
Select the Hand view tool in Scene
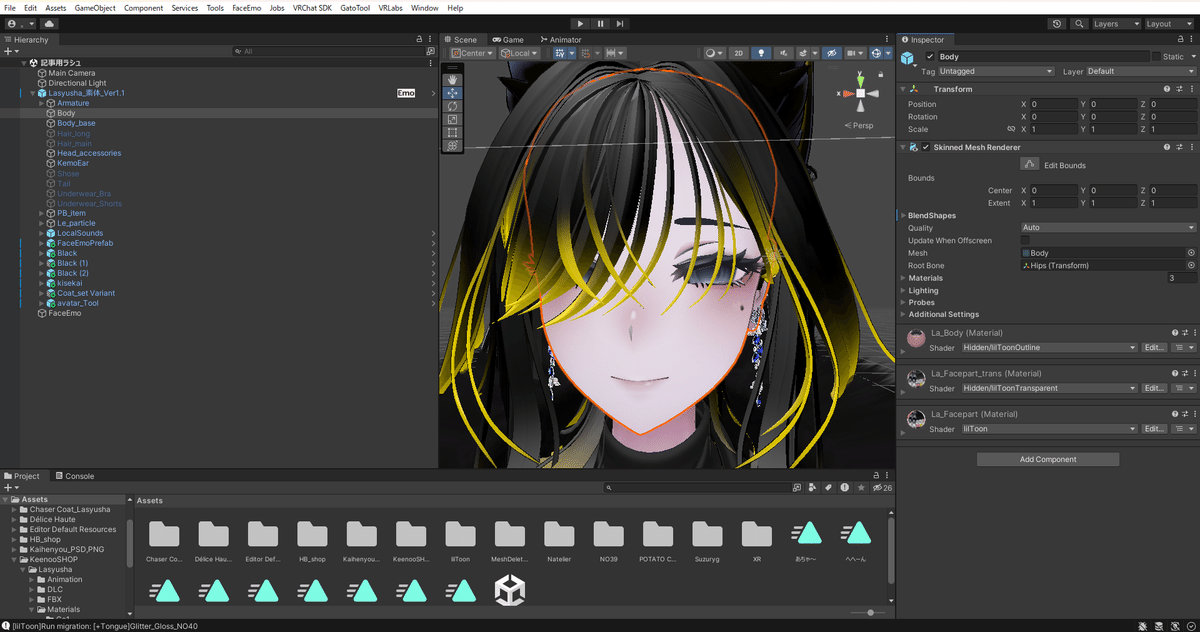pyautogui.click(x=452, y=79)
